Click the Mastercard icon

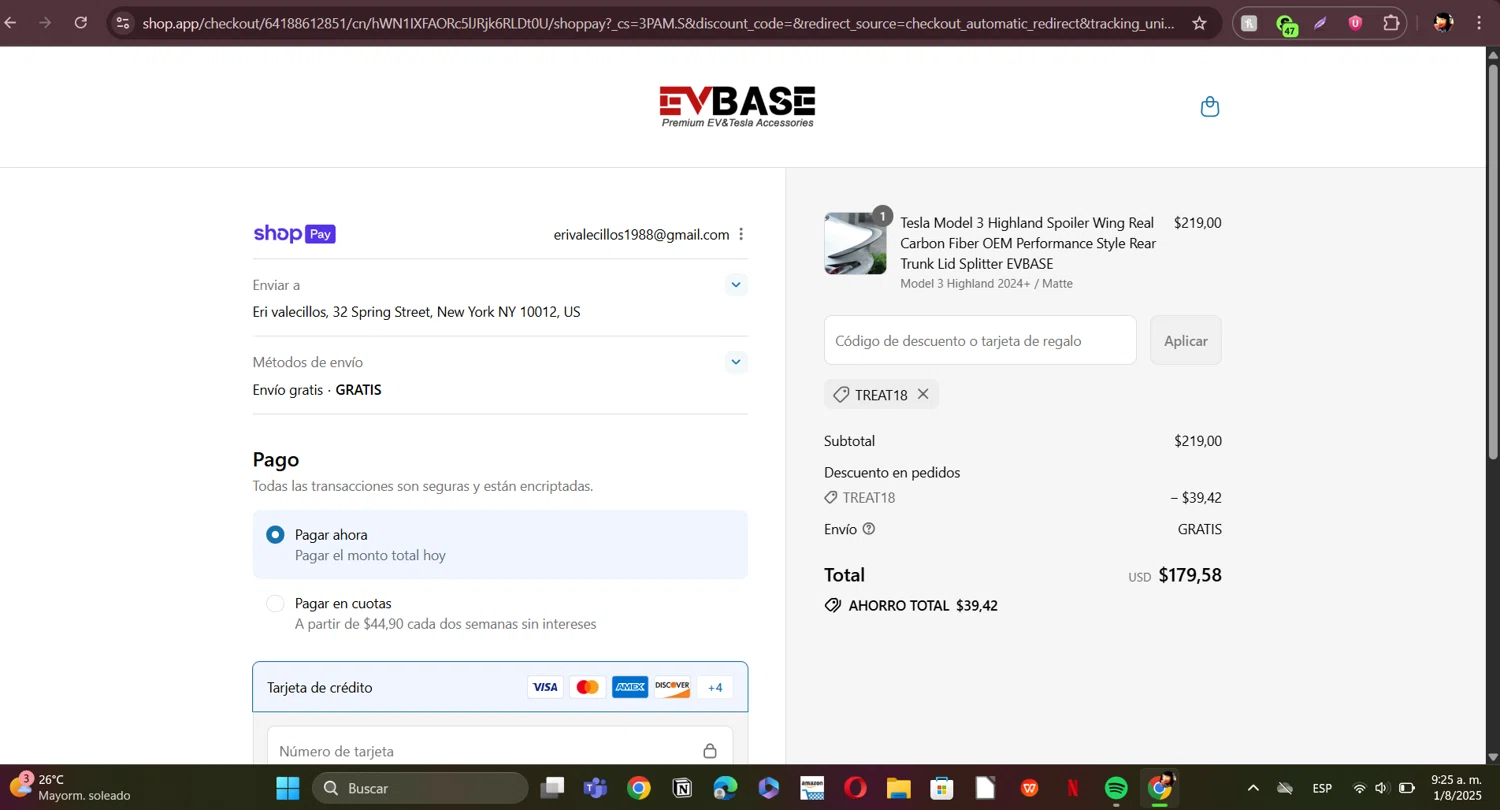point(588,687)
